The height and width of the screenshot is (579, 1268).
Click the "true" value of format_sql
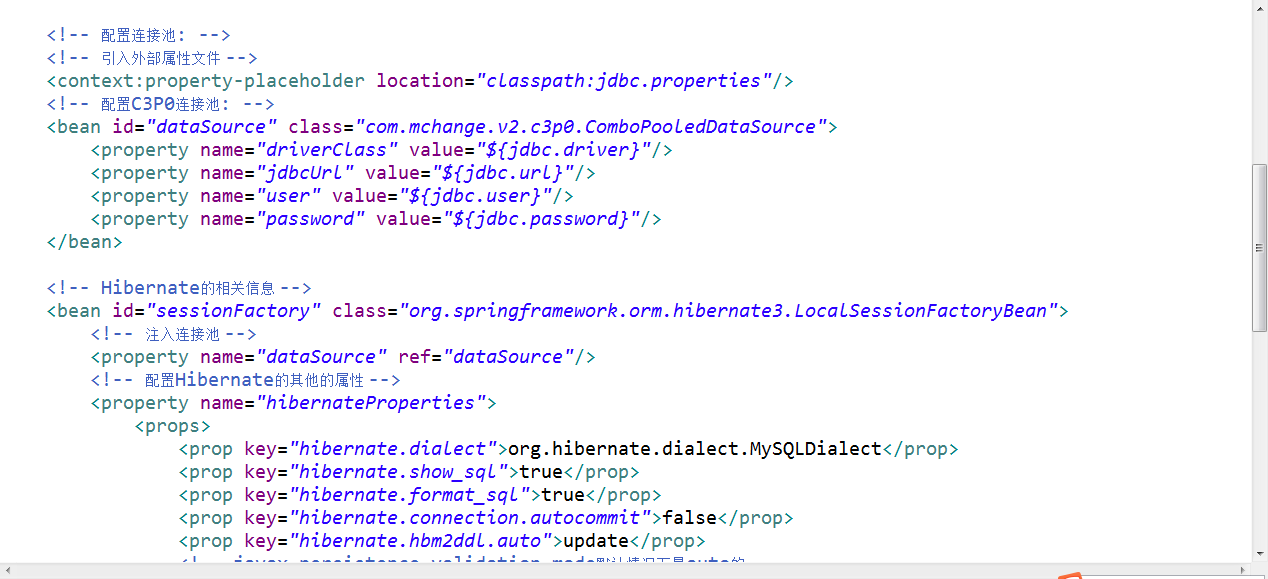pyautogui.click(x=563, y=495)
